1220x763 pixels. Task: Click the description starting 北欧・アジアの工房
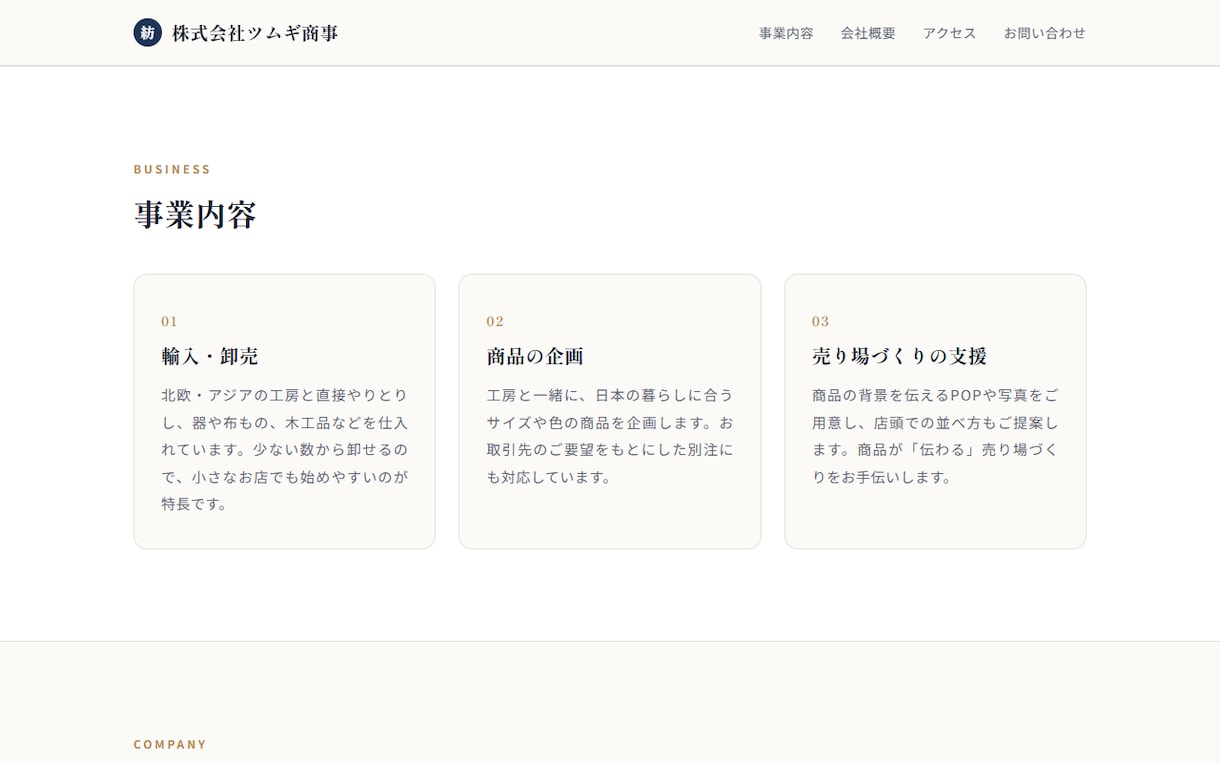(285, 450)
